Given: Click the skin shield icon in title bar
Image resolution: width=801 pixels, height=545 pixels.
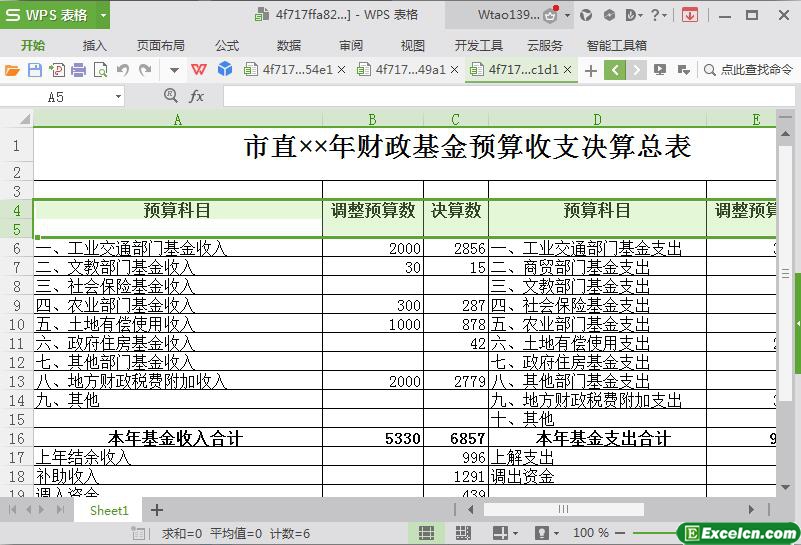Looking at the screenshot, I should (x=586, y=16).
